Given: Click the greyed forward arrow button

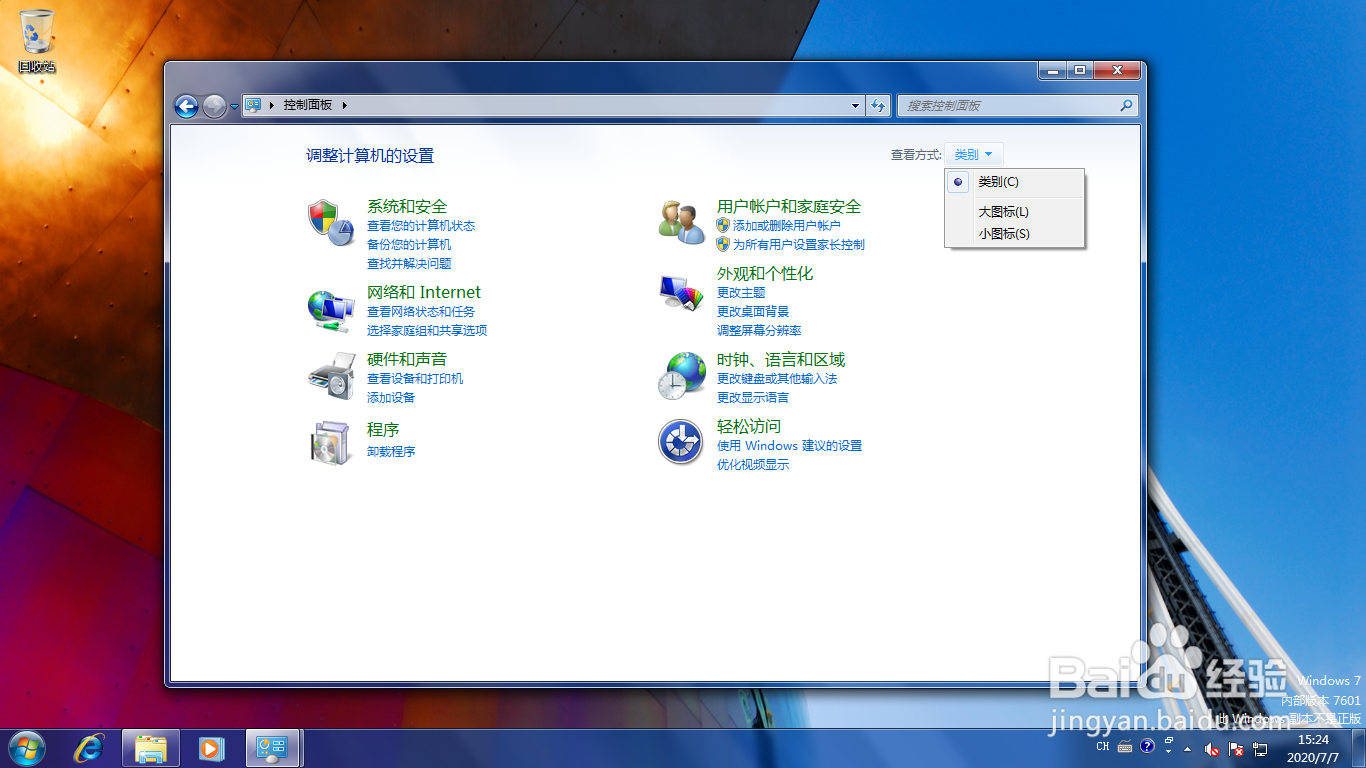Looking at the screenshot, I should pyautogui.click(x=214, y=105).
